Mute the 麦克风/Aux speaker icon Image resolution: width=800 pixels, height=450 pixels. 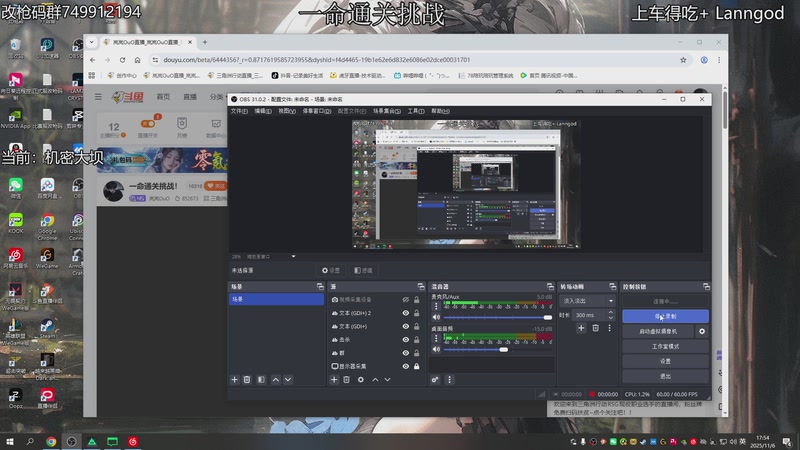436,317
